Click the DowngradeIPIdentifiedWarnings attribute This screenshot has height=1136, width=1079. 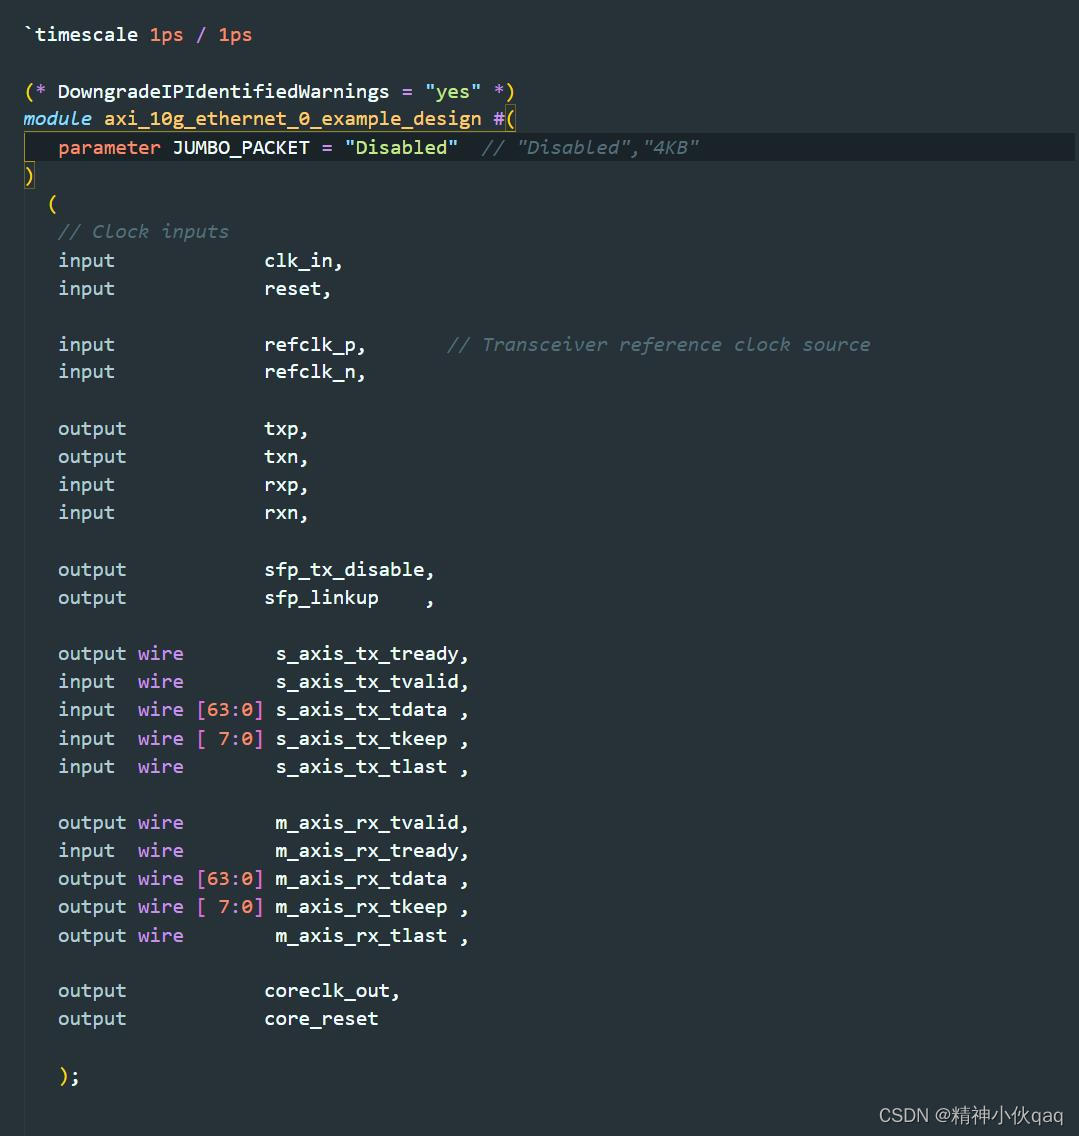click(223, 91)
